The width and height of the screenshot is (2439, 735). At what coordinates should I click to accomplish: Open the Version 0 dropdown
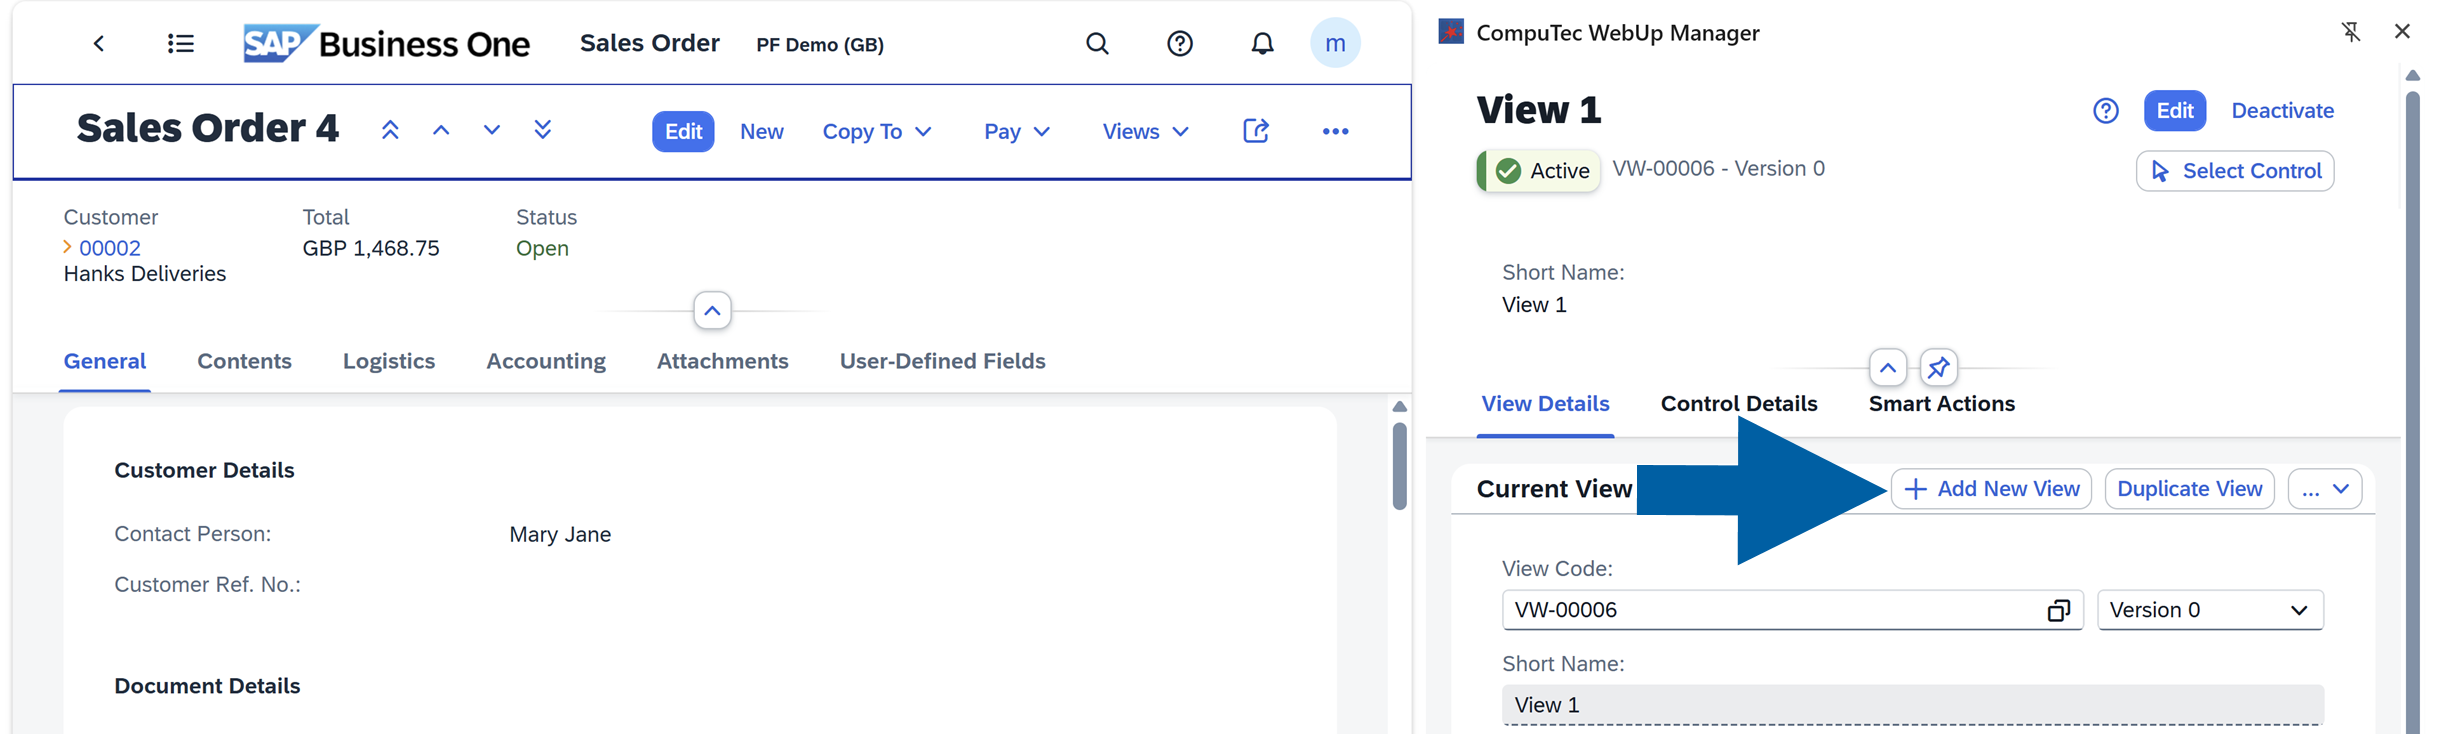pyautogui.click(x=2210, y=610)
